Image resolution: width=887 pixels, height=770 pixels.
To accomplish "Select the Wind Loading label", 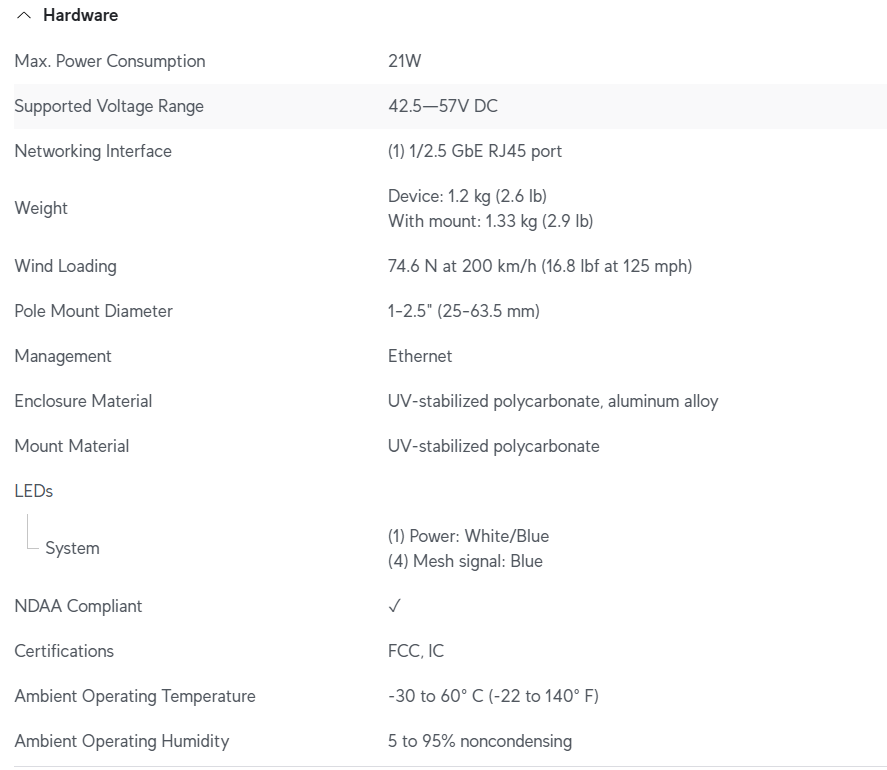I will [x=65, y=266].
